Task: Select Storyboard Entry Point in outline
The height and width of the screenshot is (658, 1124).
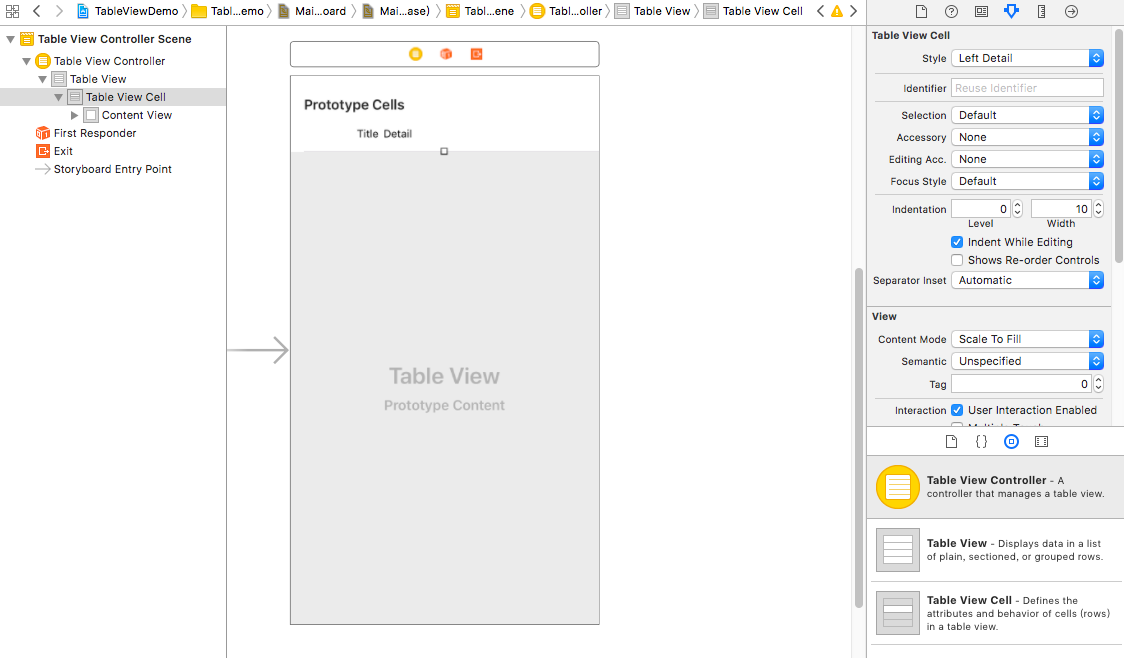Action: pos(112,169)
